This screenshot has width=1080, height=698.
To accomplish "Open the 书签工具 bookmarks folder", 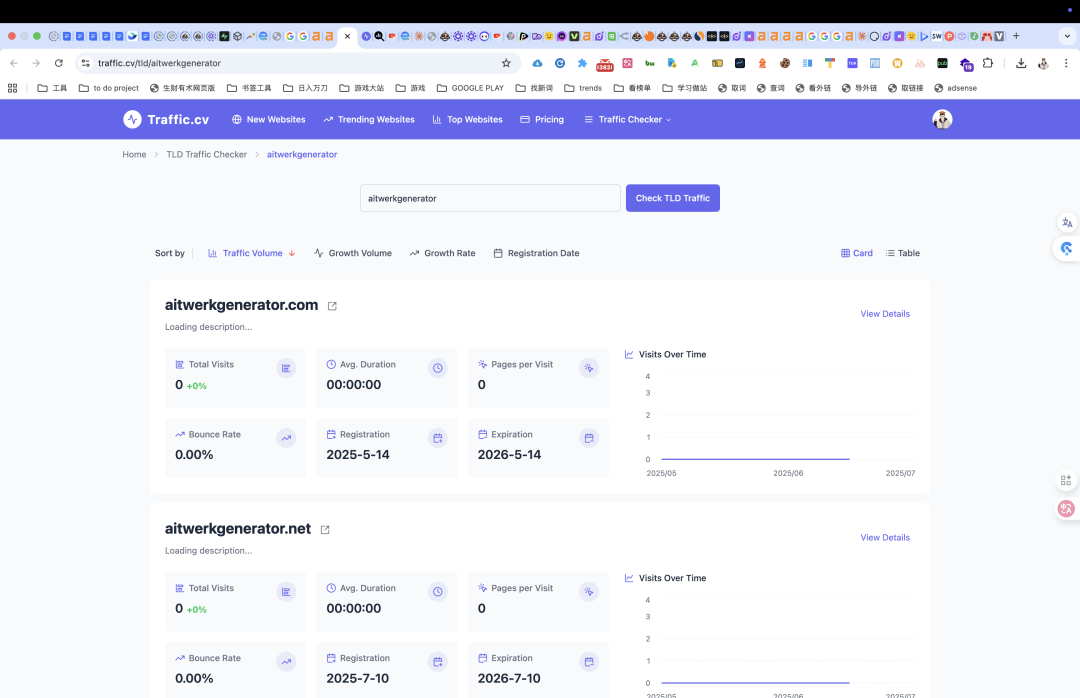I will coord(249,88).
